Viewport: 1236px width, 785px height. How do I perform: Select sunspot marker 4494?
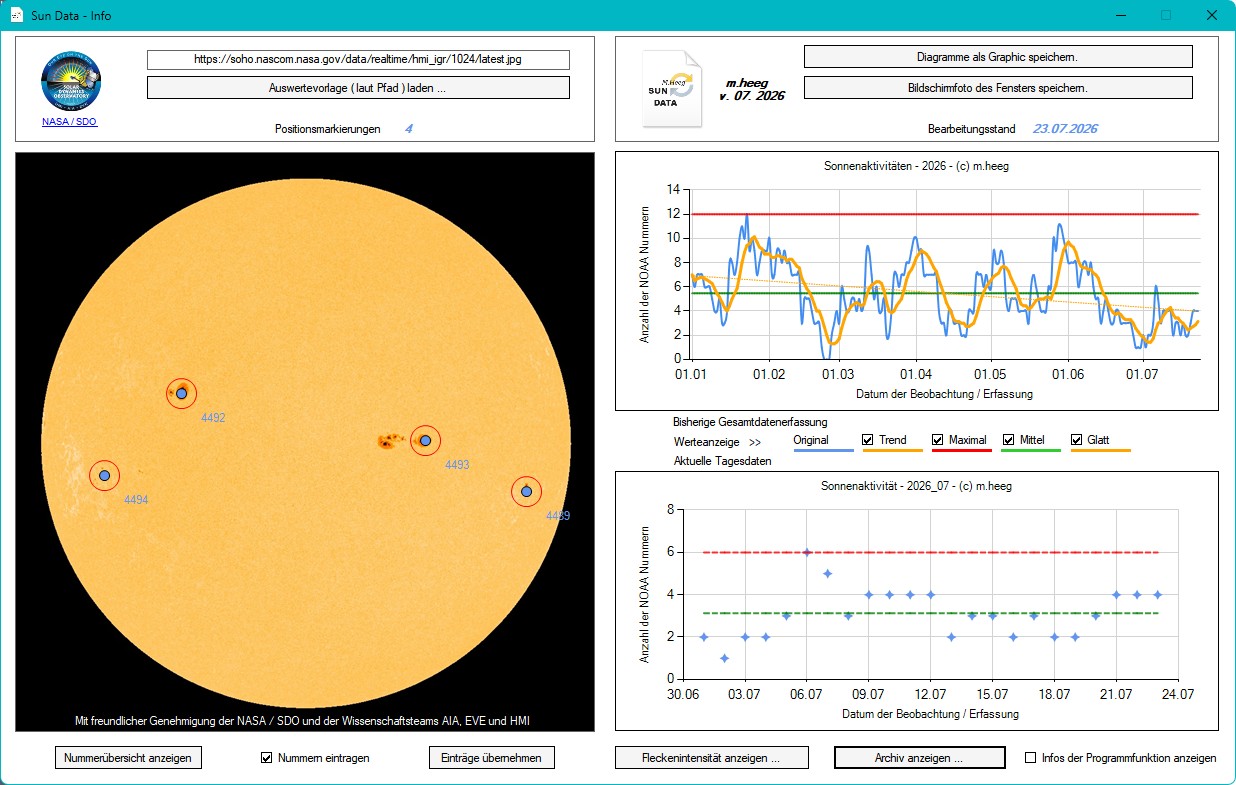click(x=104, y=475)
